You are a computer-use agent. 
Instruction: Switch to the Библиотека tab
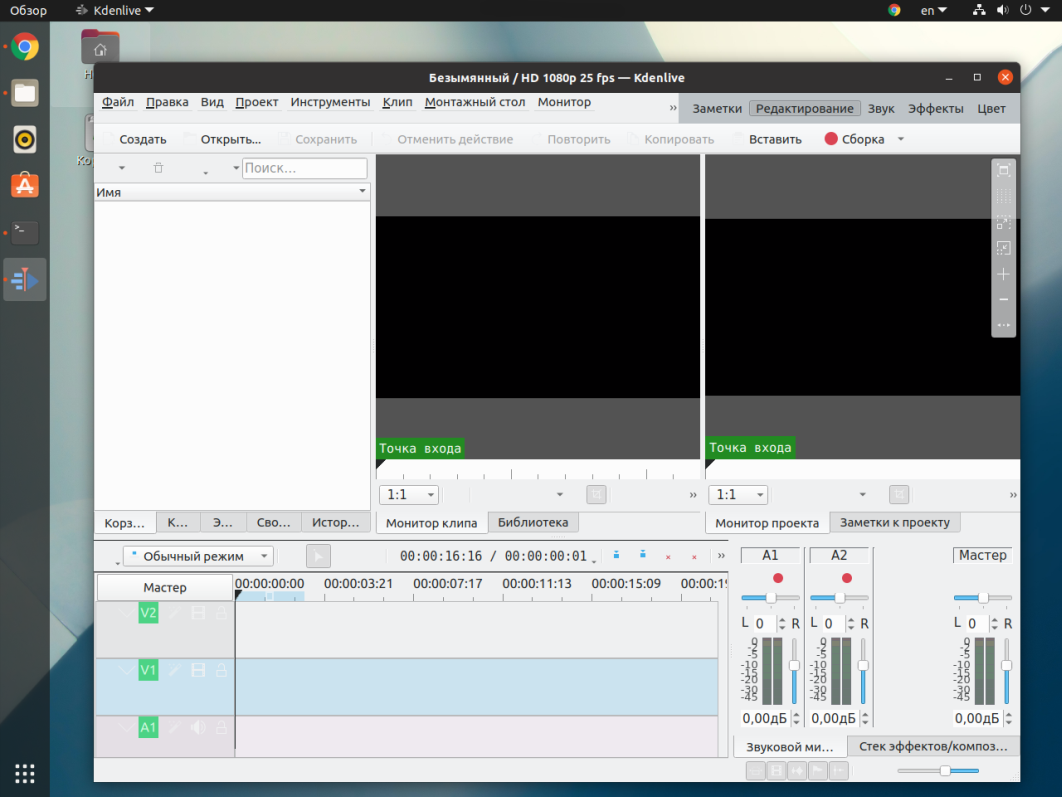[x=532, y=522]
